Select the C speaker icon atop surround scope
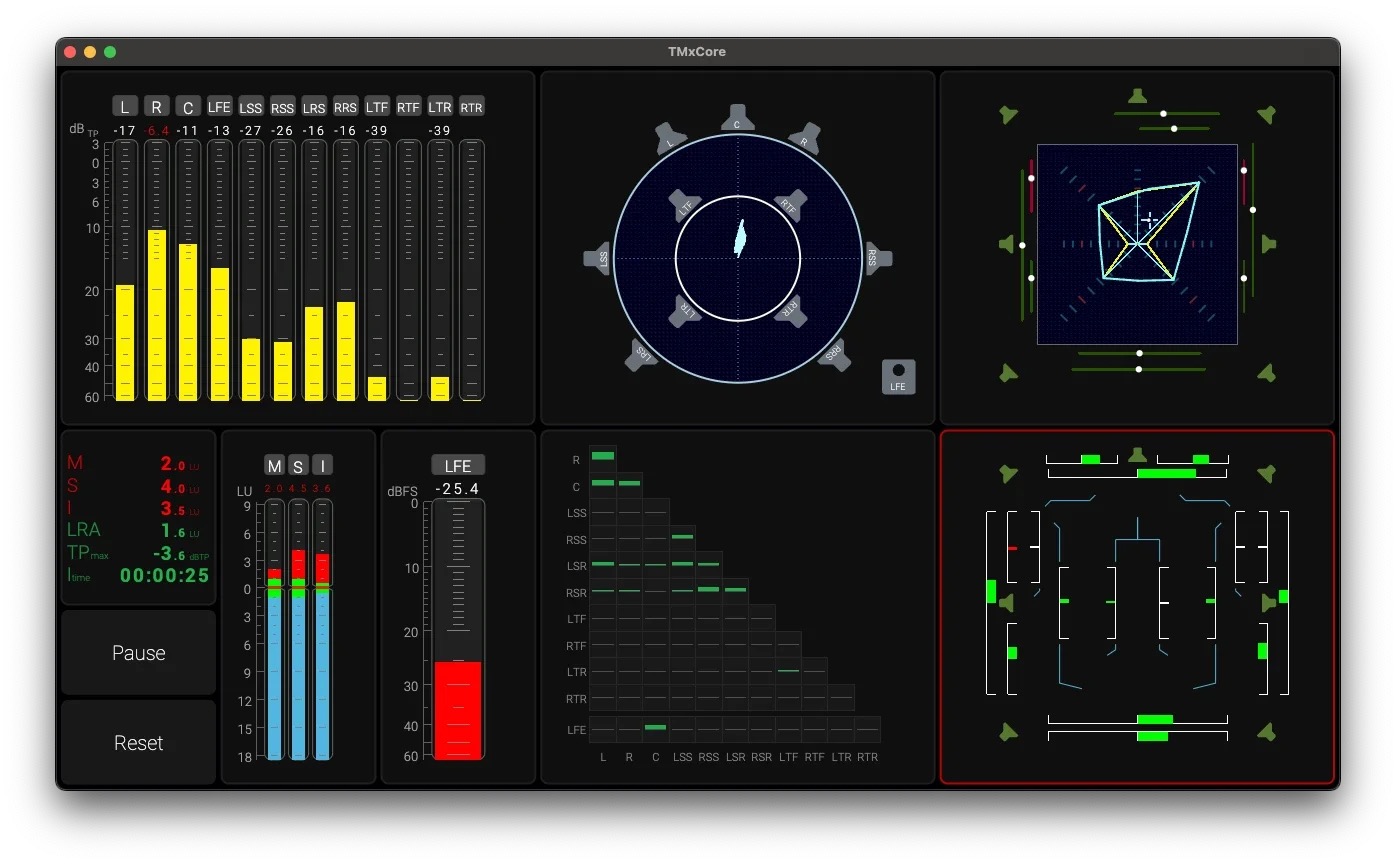This screenshot has width=1396, height=864. pos(737,119)
